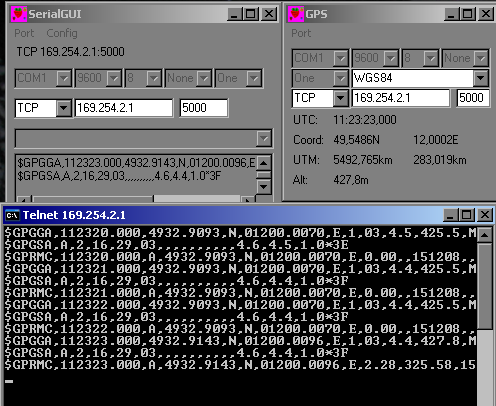This screenshot has width=496, height=406.
Task: Open the Config menu in SerialGUI
Action: (x=62, y=33)
